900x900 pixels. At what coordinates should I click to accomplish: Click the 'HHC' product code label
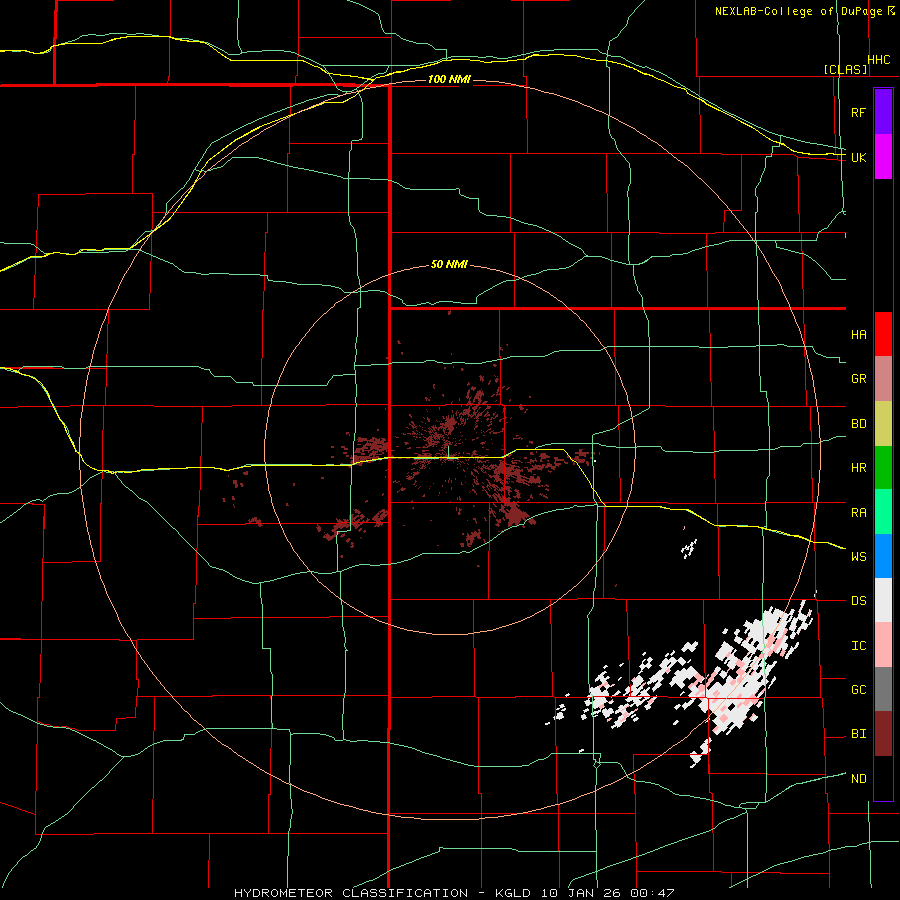coord(878,60)
